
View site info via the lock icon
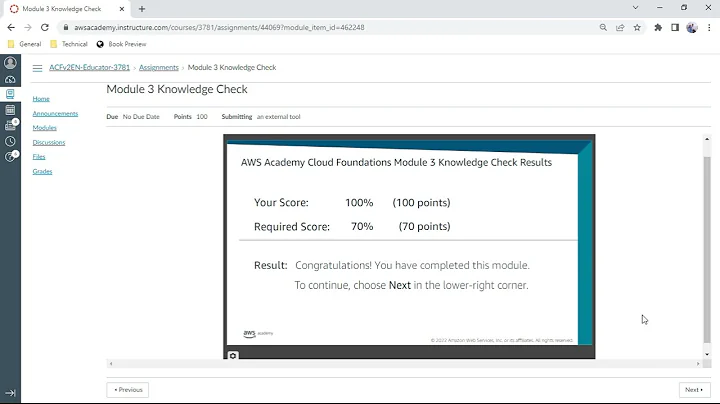point(66,28)
